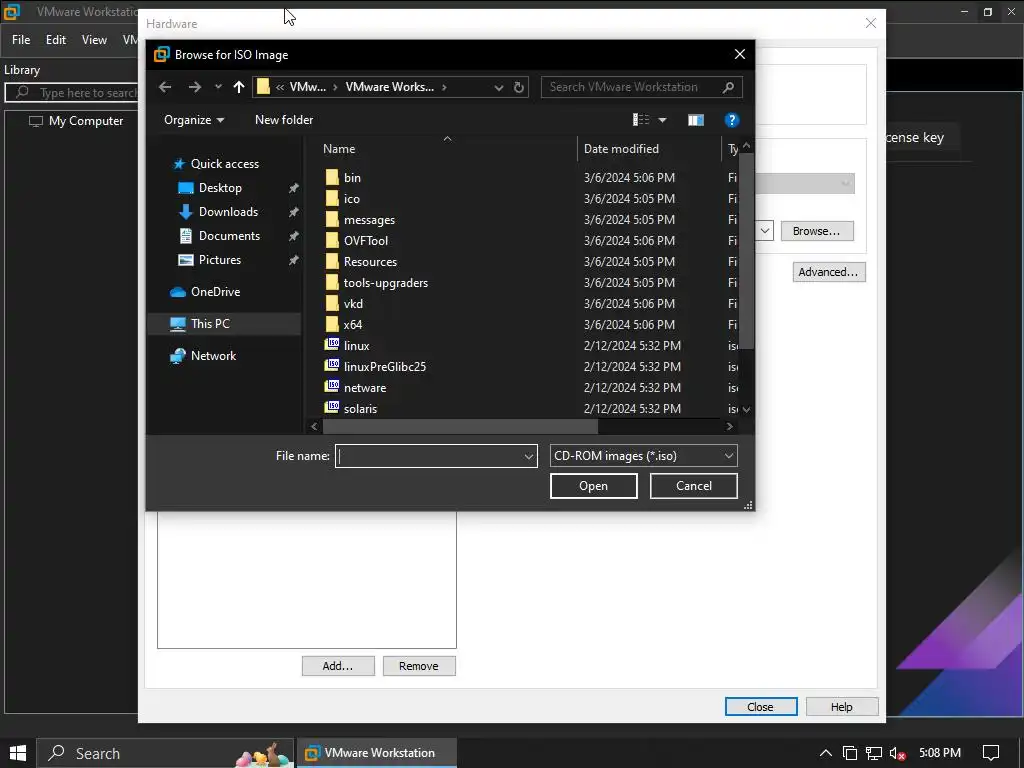Open view options dropdown arrow
This screenshot has width=1024, height=768.
coord(662,120)
